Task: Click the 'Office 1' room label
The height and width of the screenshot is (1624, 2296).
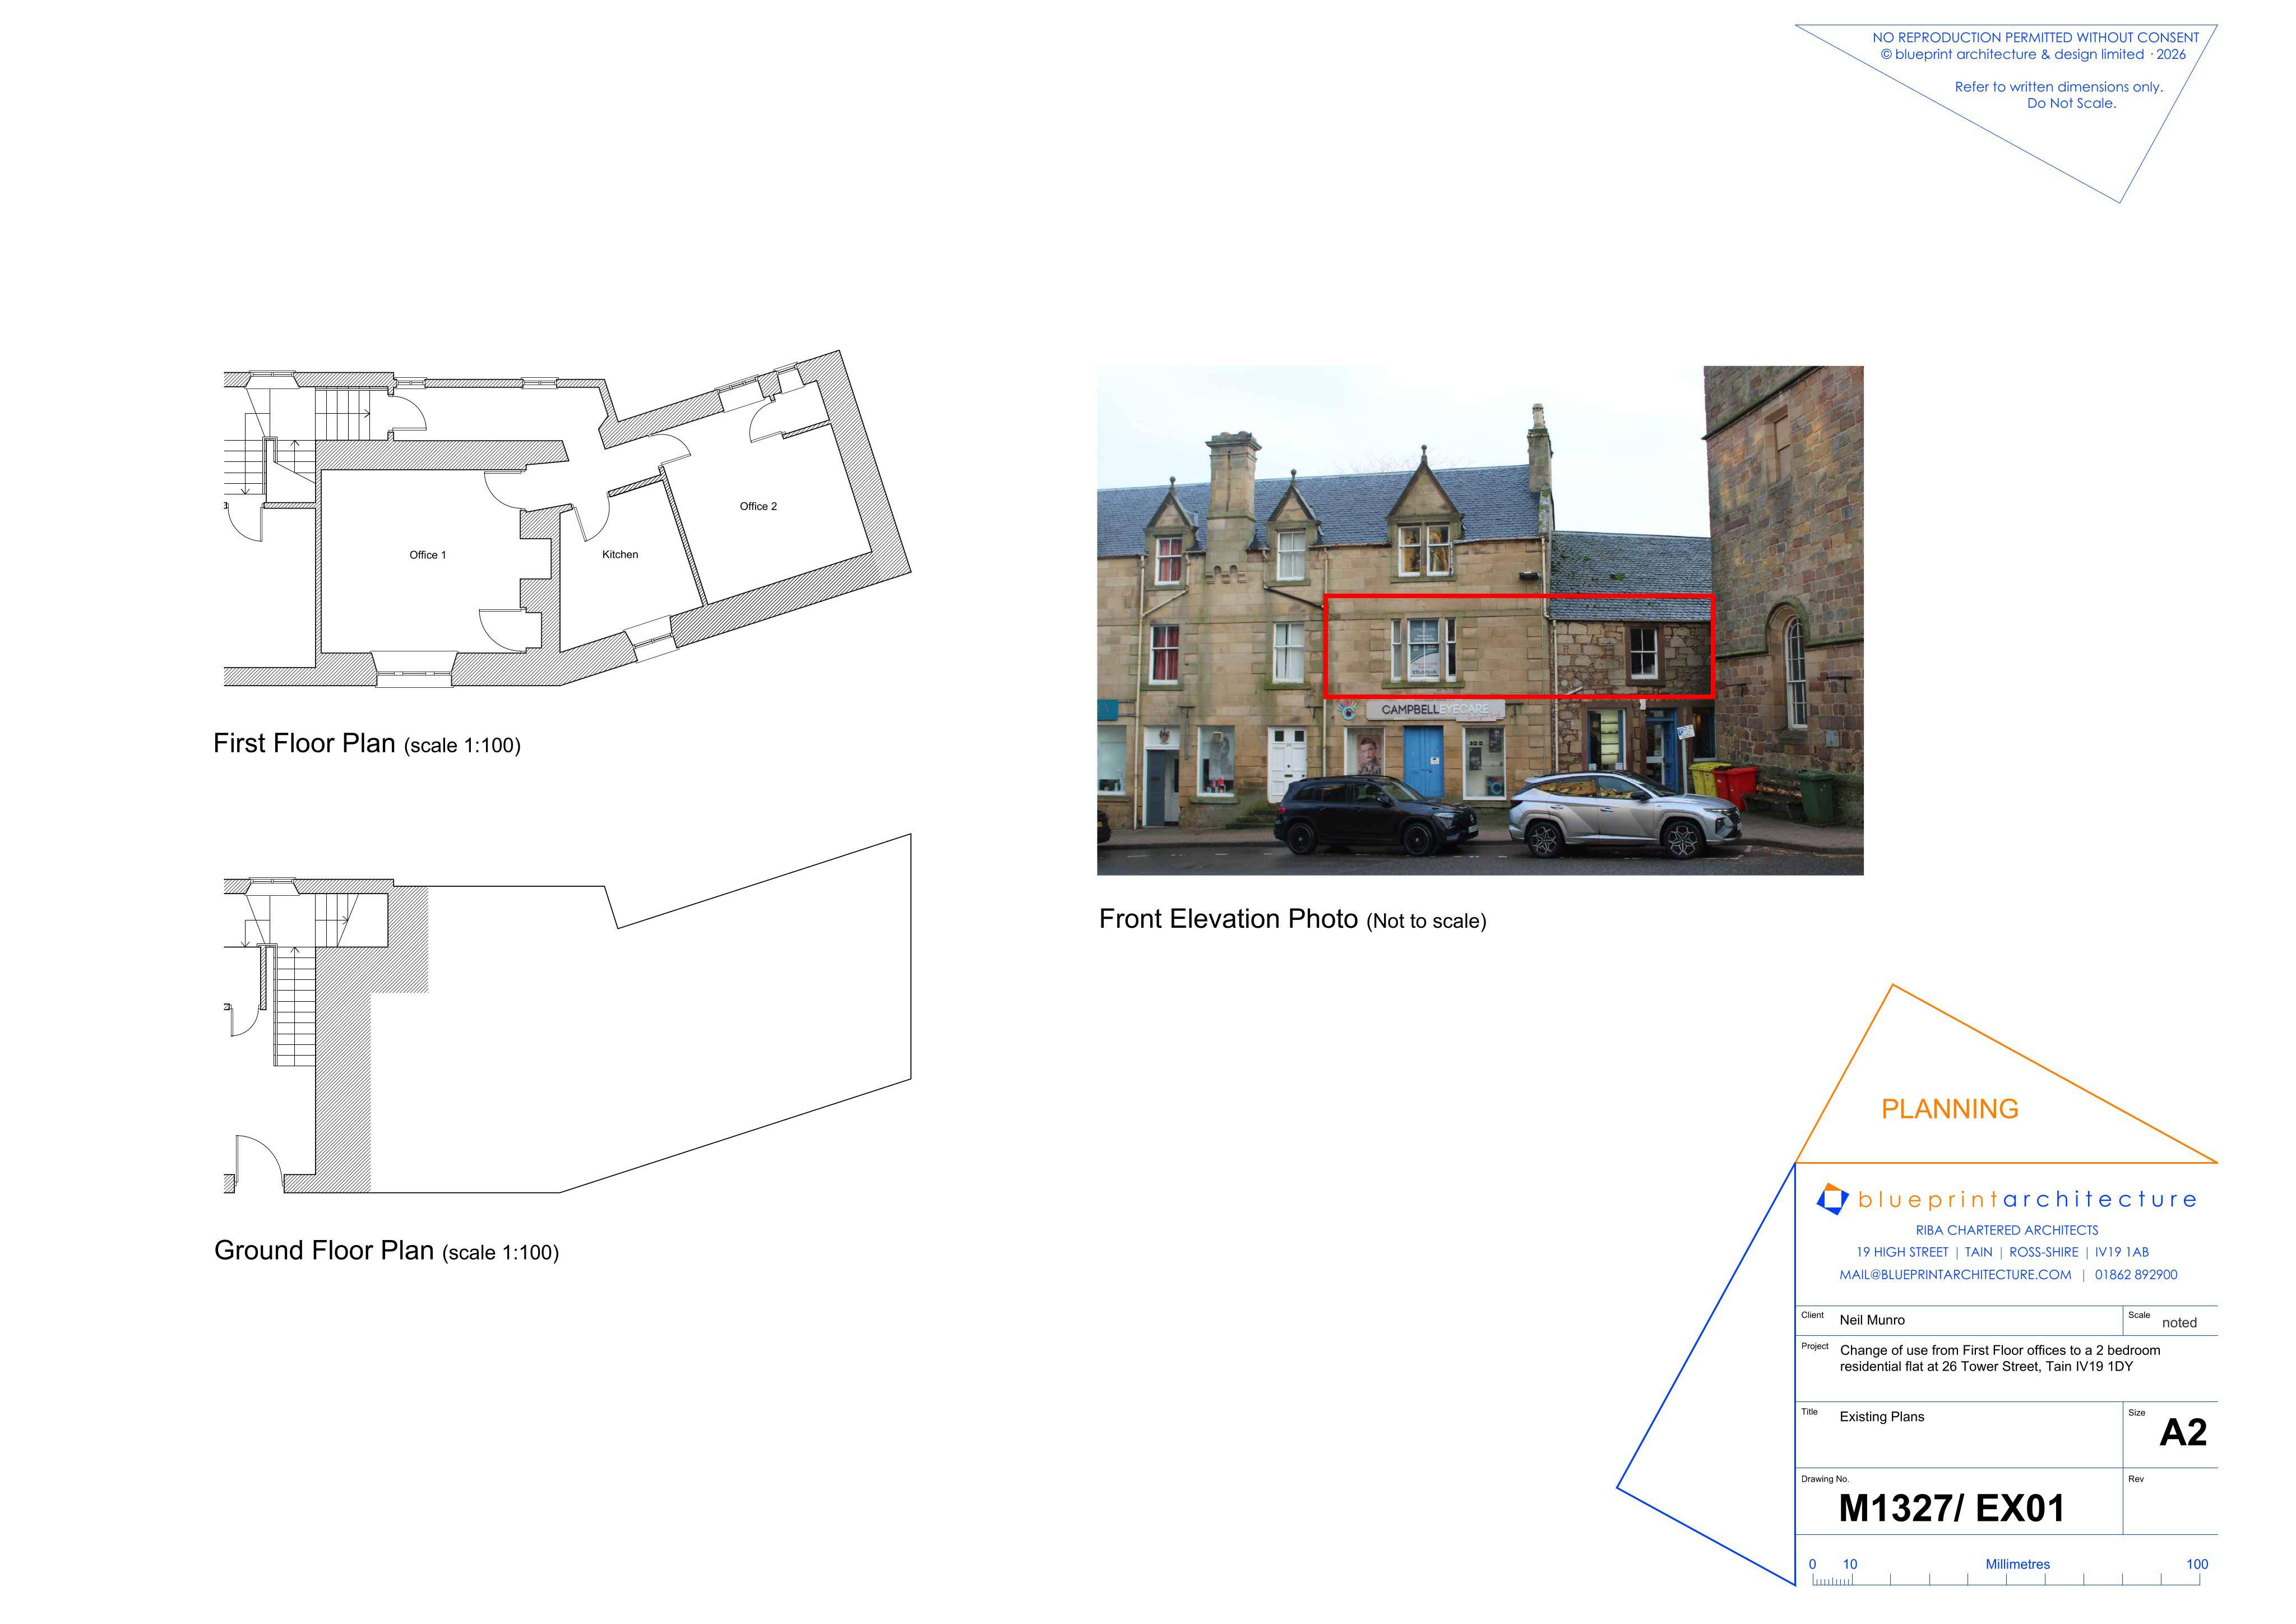Action: click(428, 555)
